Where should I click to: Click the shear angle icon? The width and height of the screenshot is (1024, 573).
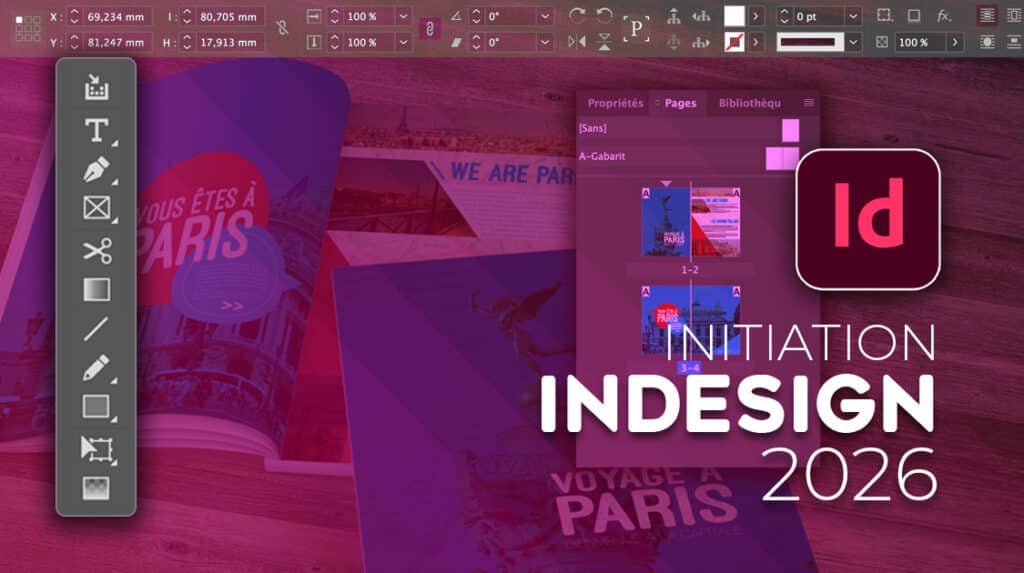pos(456,42)
